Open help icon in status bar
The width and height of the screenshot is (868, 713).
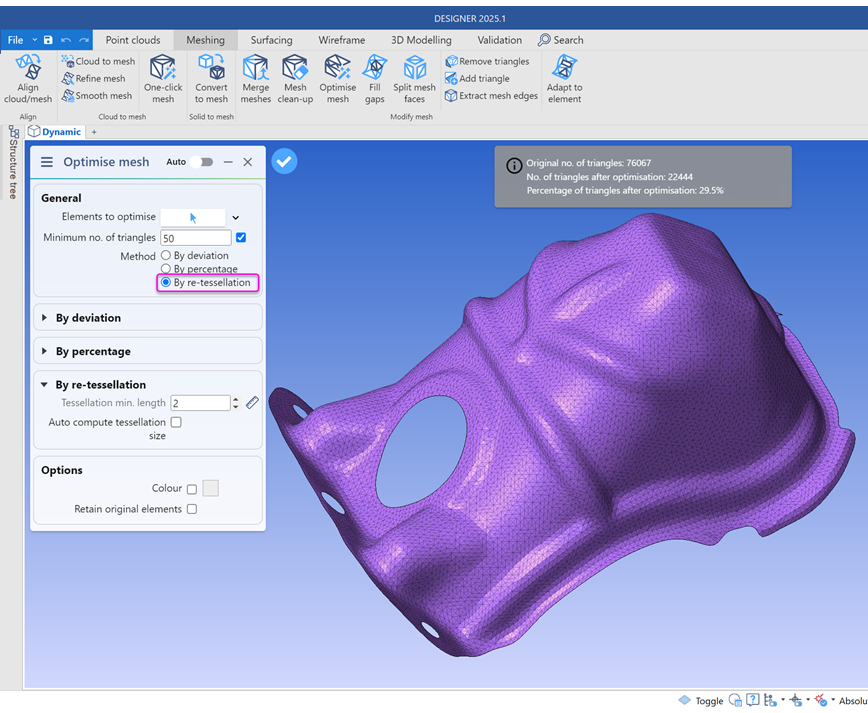pos(752,700)
